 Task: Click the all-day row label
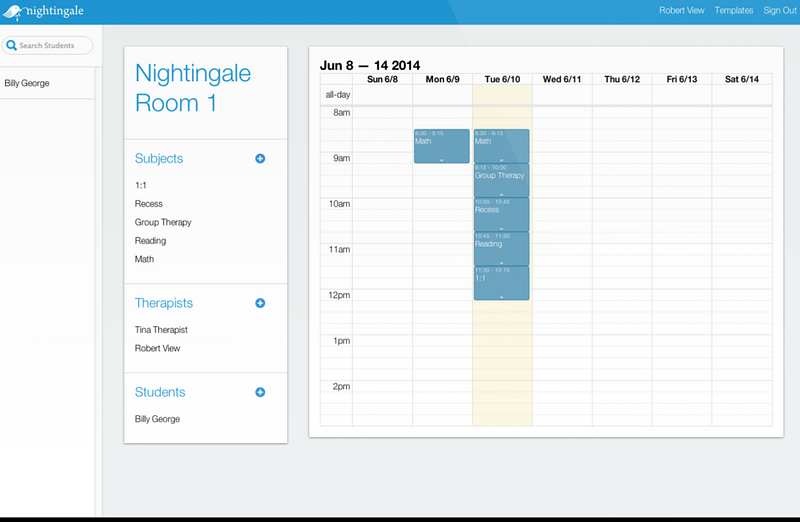pos(338,95)
